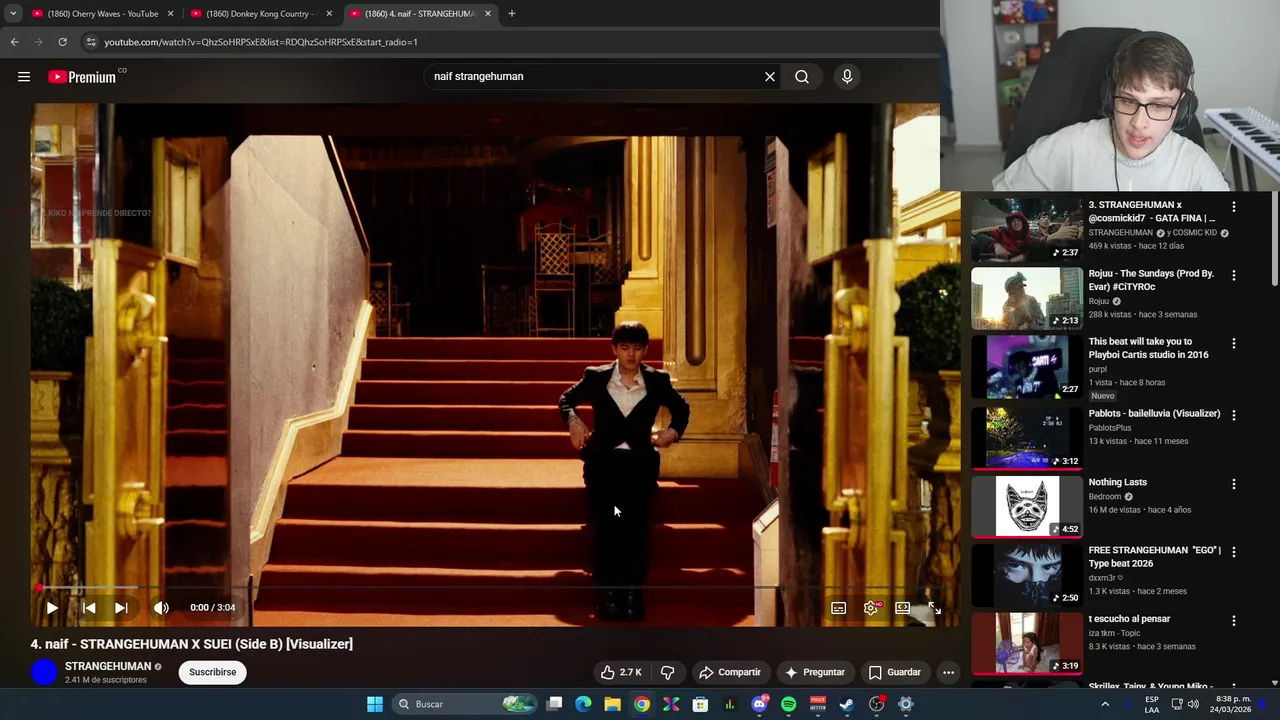
Task: Open more actions below the video
Action: [948, 672]
